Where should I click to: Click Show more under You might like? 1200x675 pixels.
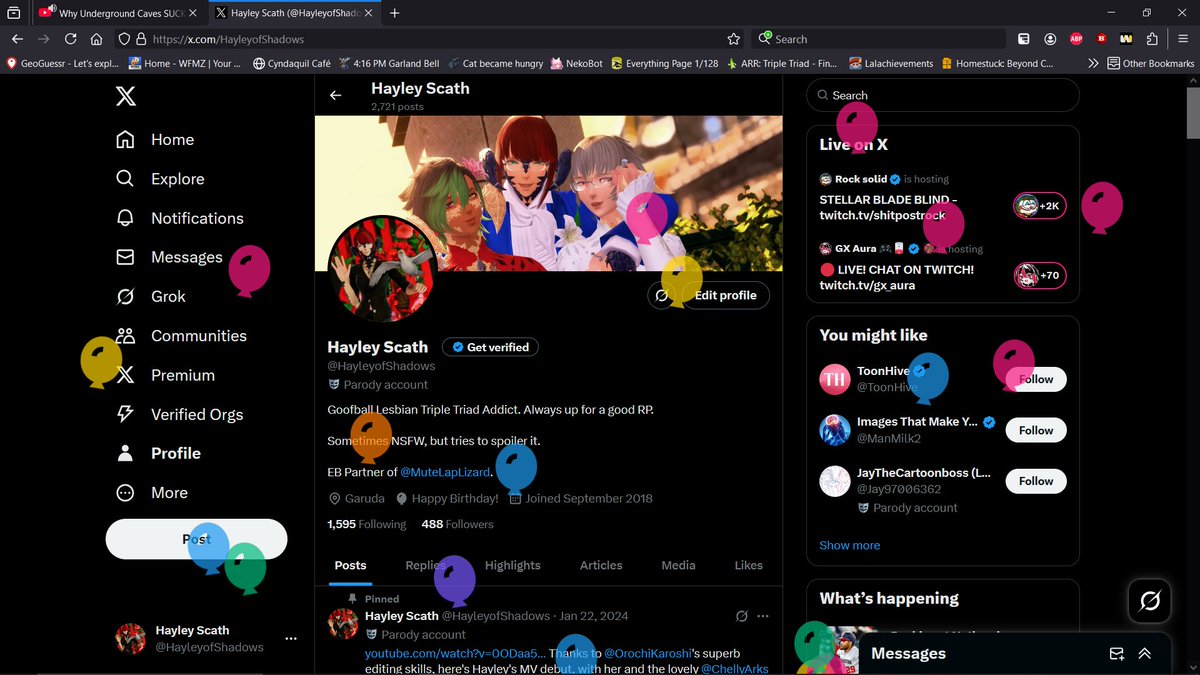click(x=850, y=545)
